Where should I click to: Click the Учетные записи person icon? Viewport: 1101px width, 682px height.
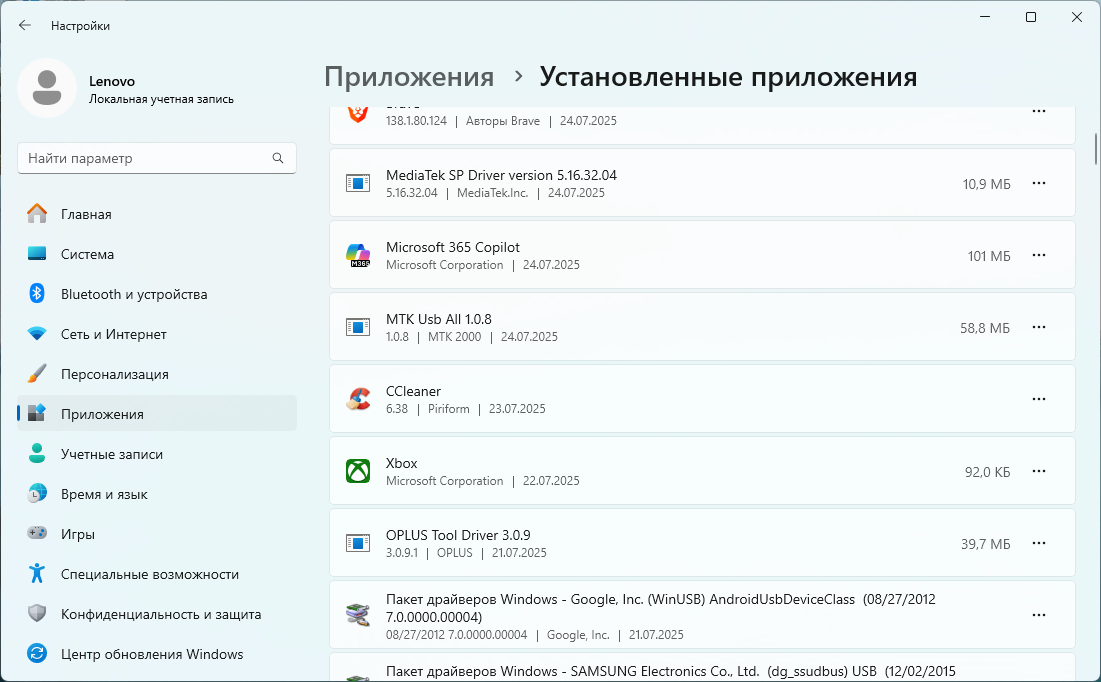click(x=37, y=453)
